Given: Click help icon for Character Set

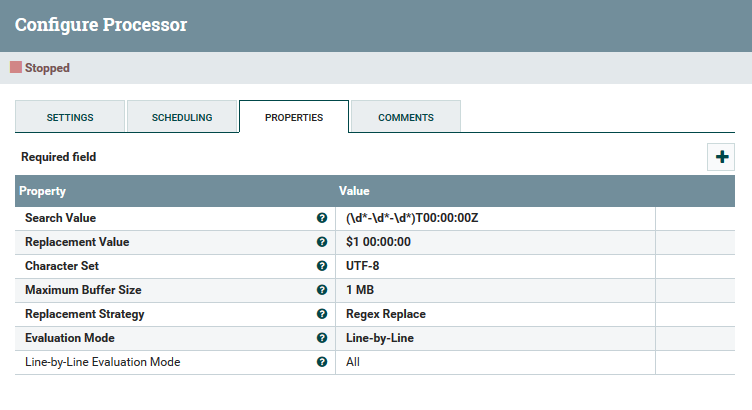Looking at the screenshot, I should (x=322, y=266).
